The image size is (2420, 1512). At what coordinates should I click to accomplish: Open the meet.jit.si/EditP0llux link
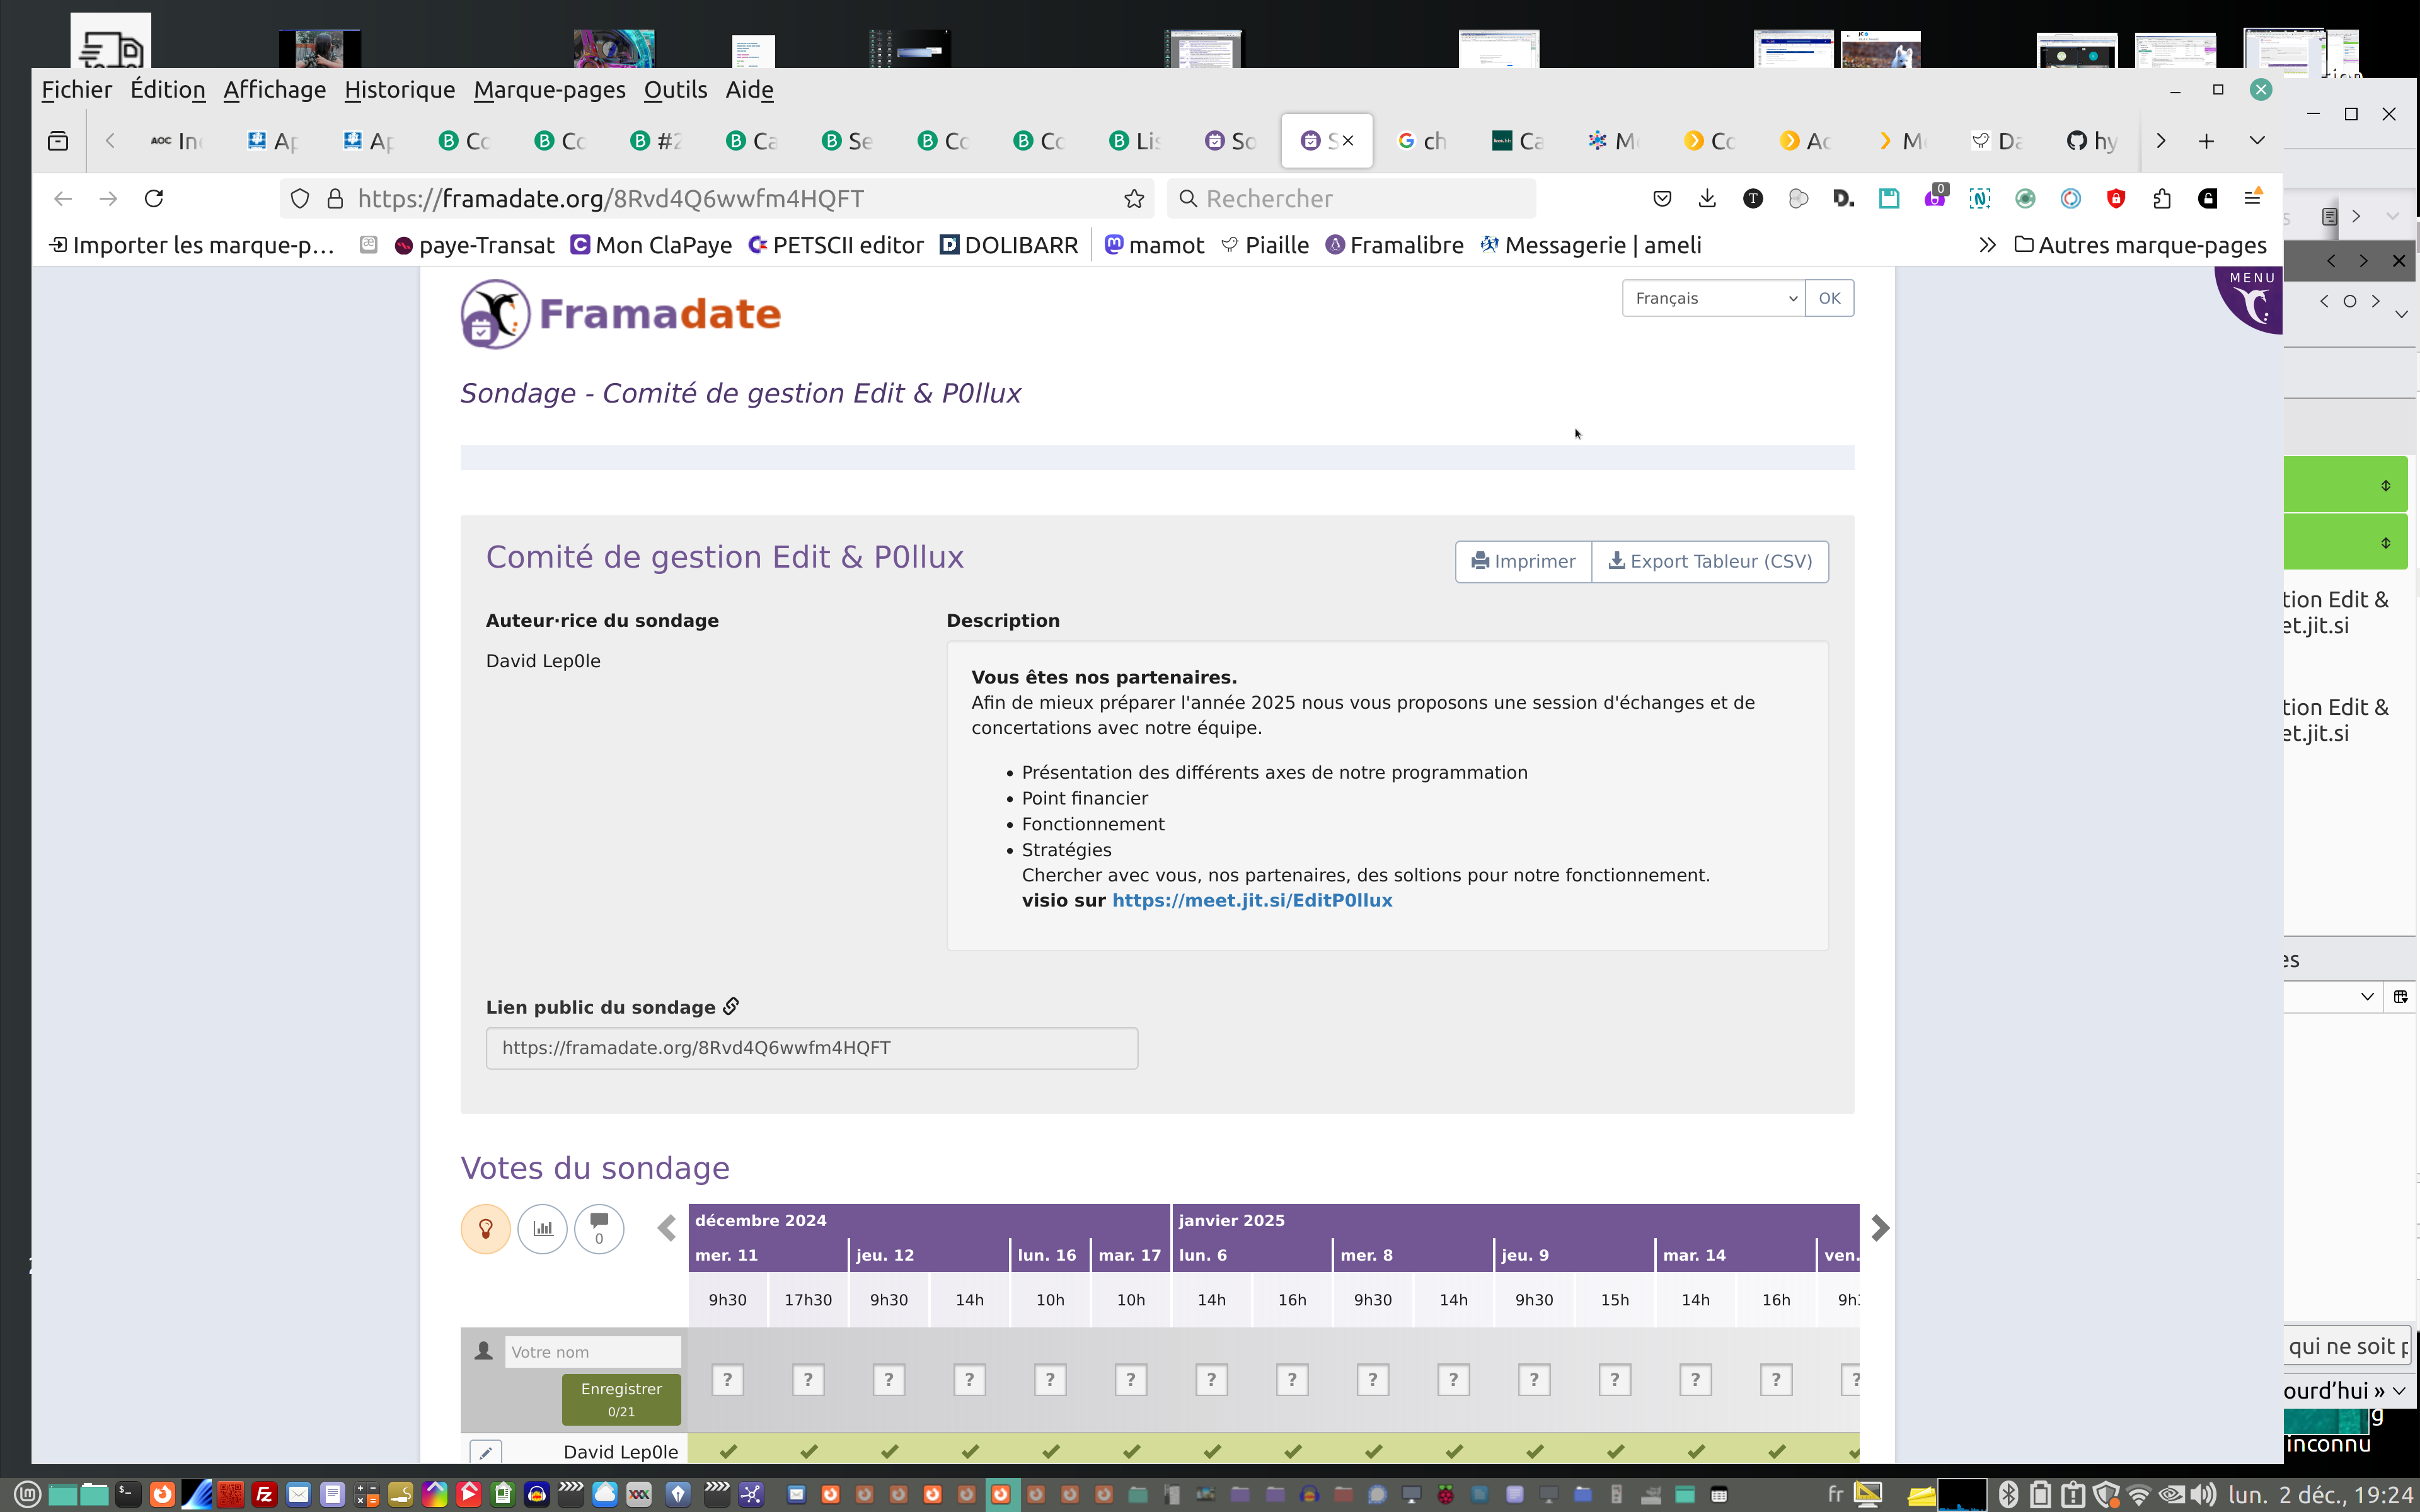(1251, 900)
